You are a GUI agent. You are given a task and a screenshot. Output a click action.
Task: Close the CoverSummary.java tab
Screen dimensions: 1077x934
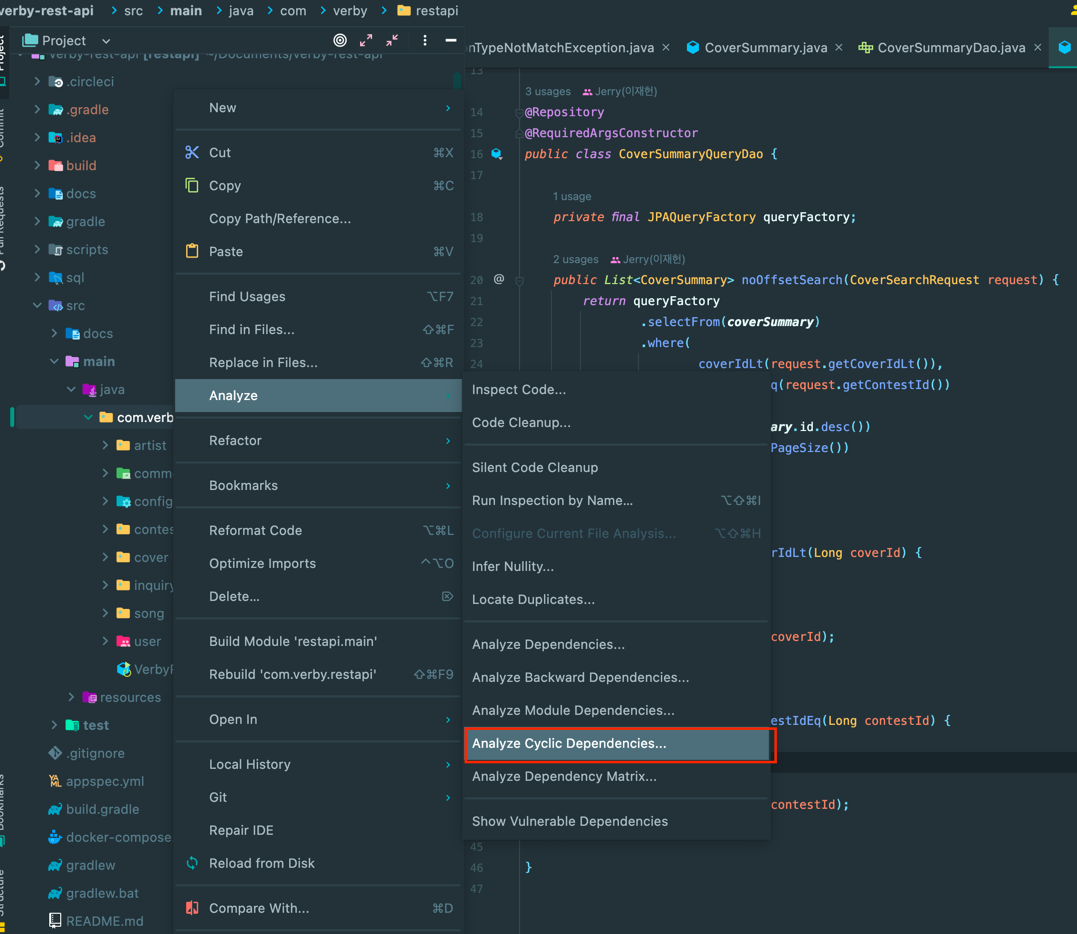click(x=839, y=47)
